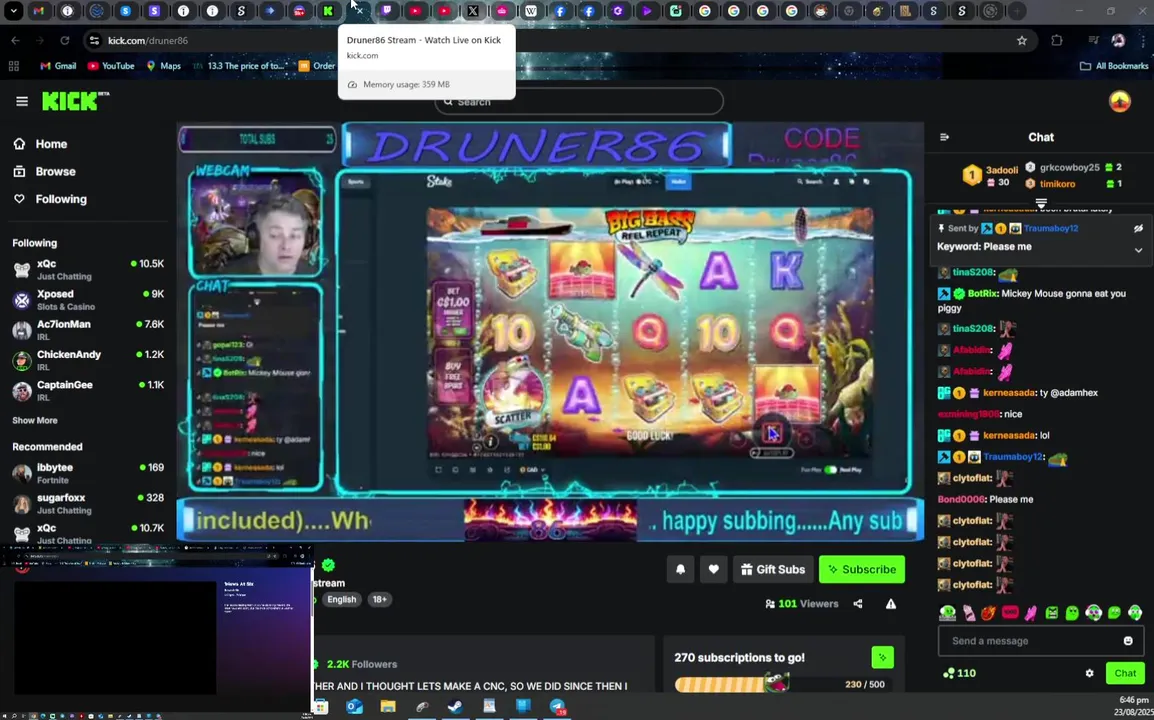1154x720 pixels.
Task: Open recommended channel ibbytee
Action: click(88, 473)
